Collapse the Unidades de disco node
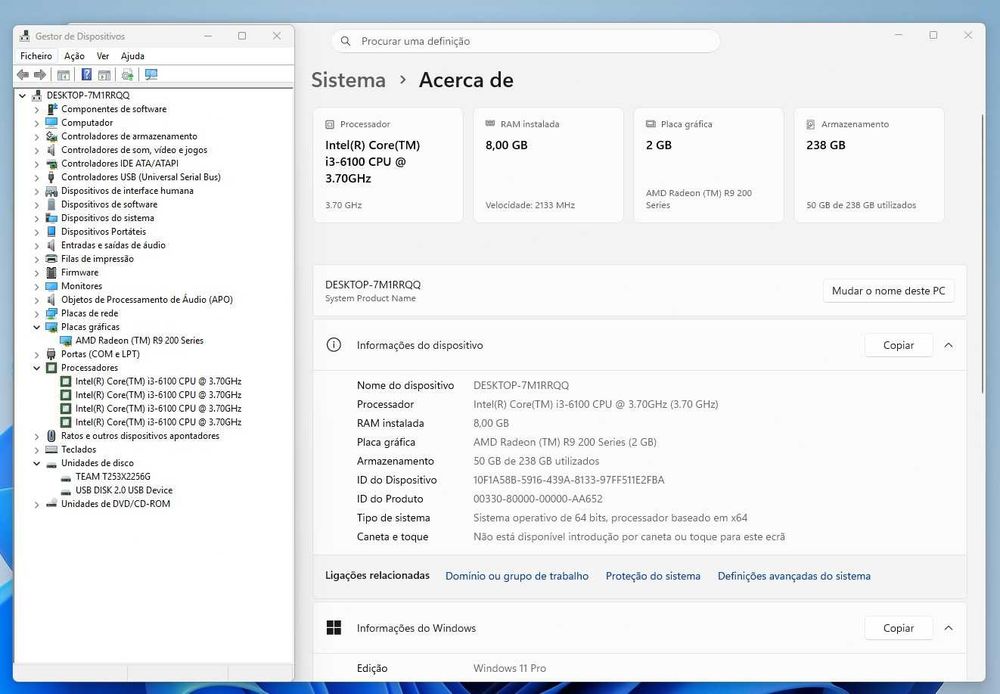 coord(36,463)
